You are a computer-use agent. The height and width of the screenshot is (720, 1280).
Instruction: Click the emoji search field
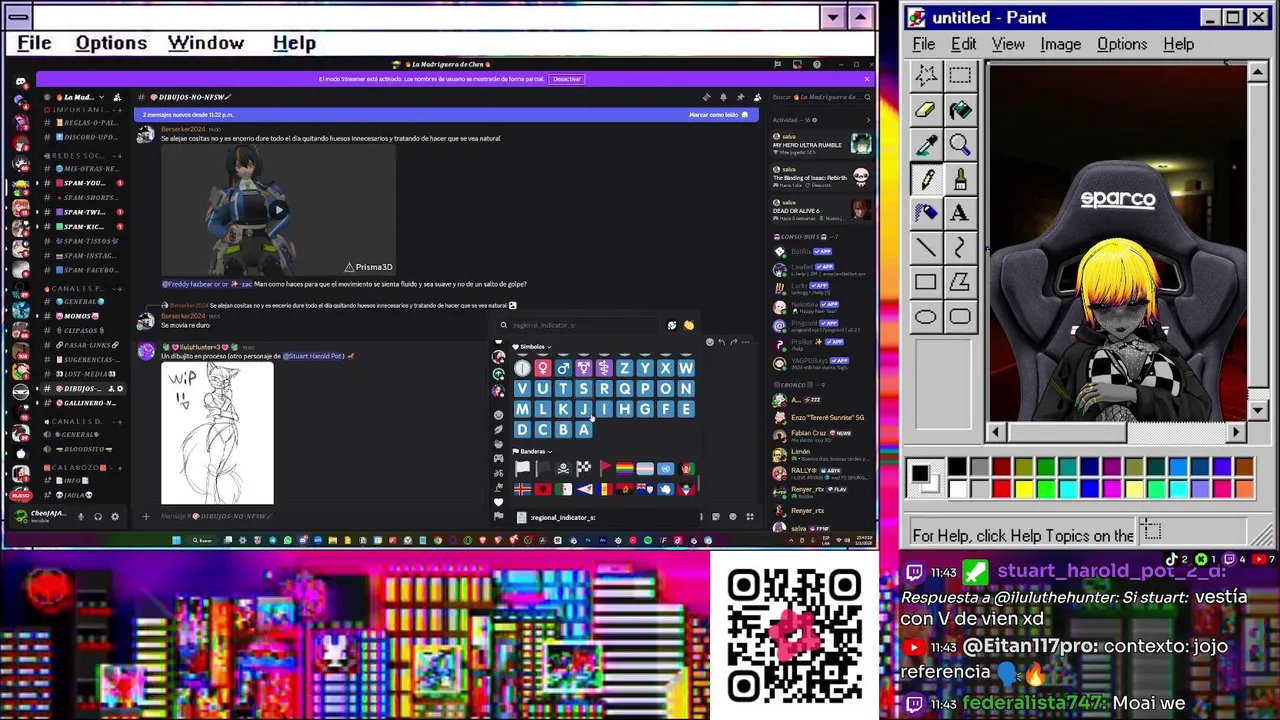[583, 325]
